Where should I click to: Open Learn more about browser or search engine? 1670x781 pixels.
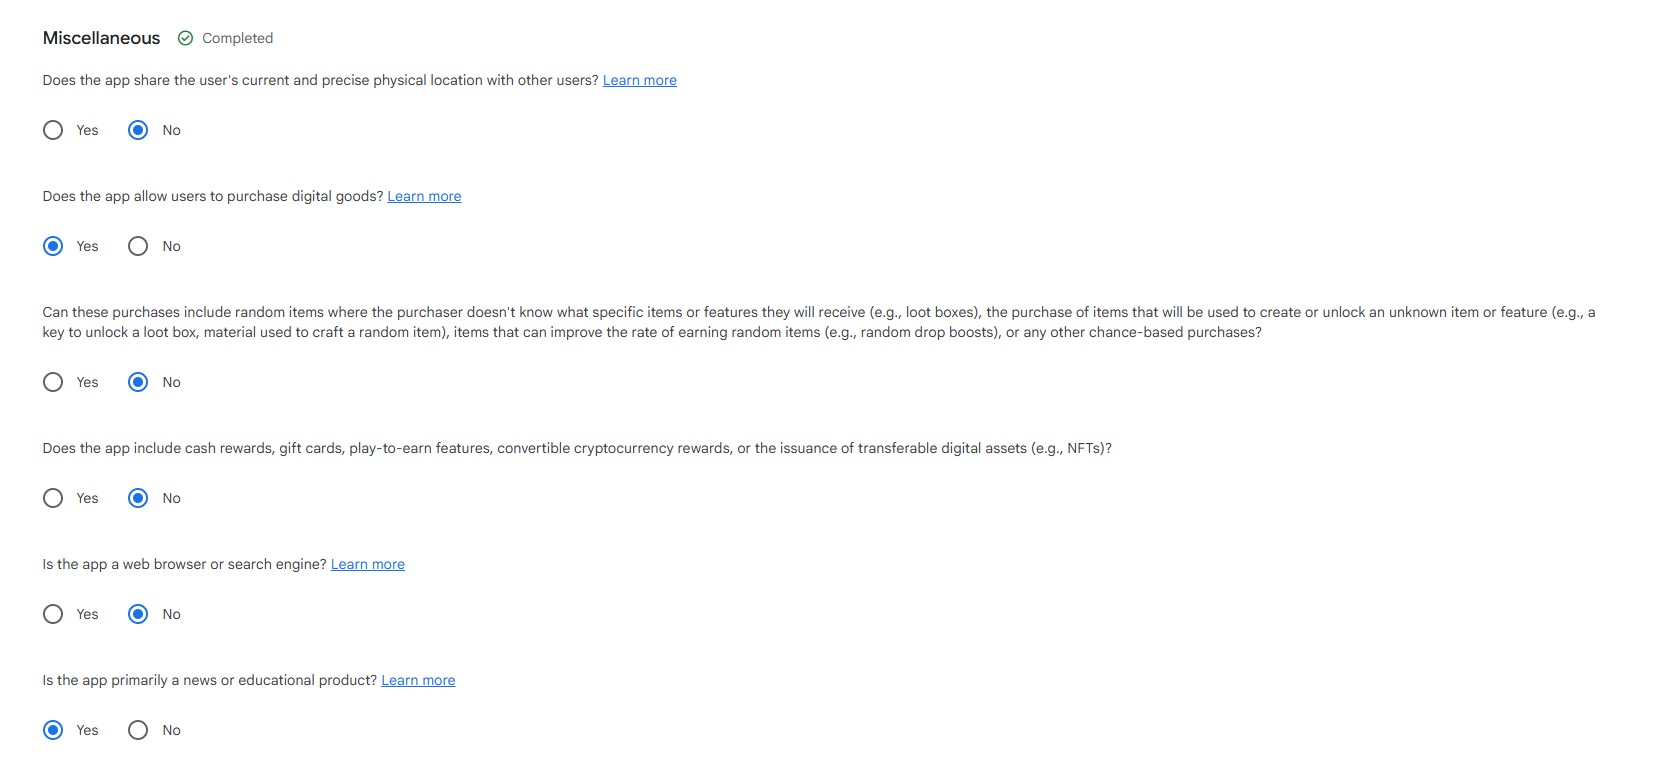point(367,564)
